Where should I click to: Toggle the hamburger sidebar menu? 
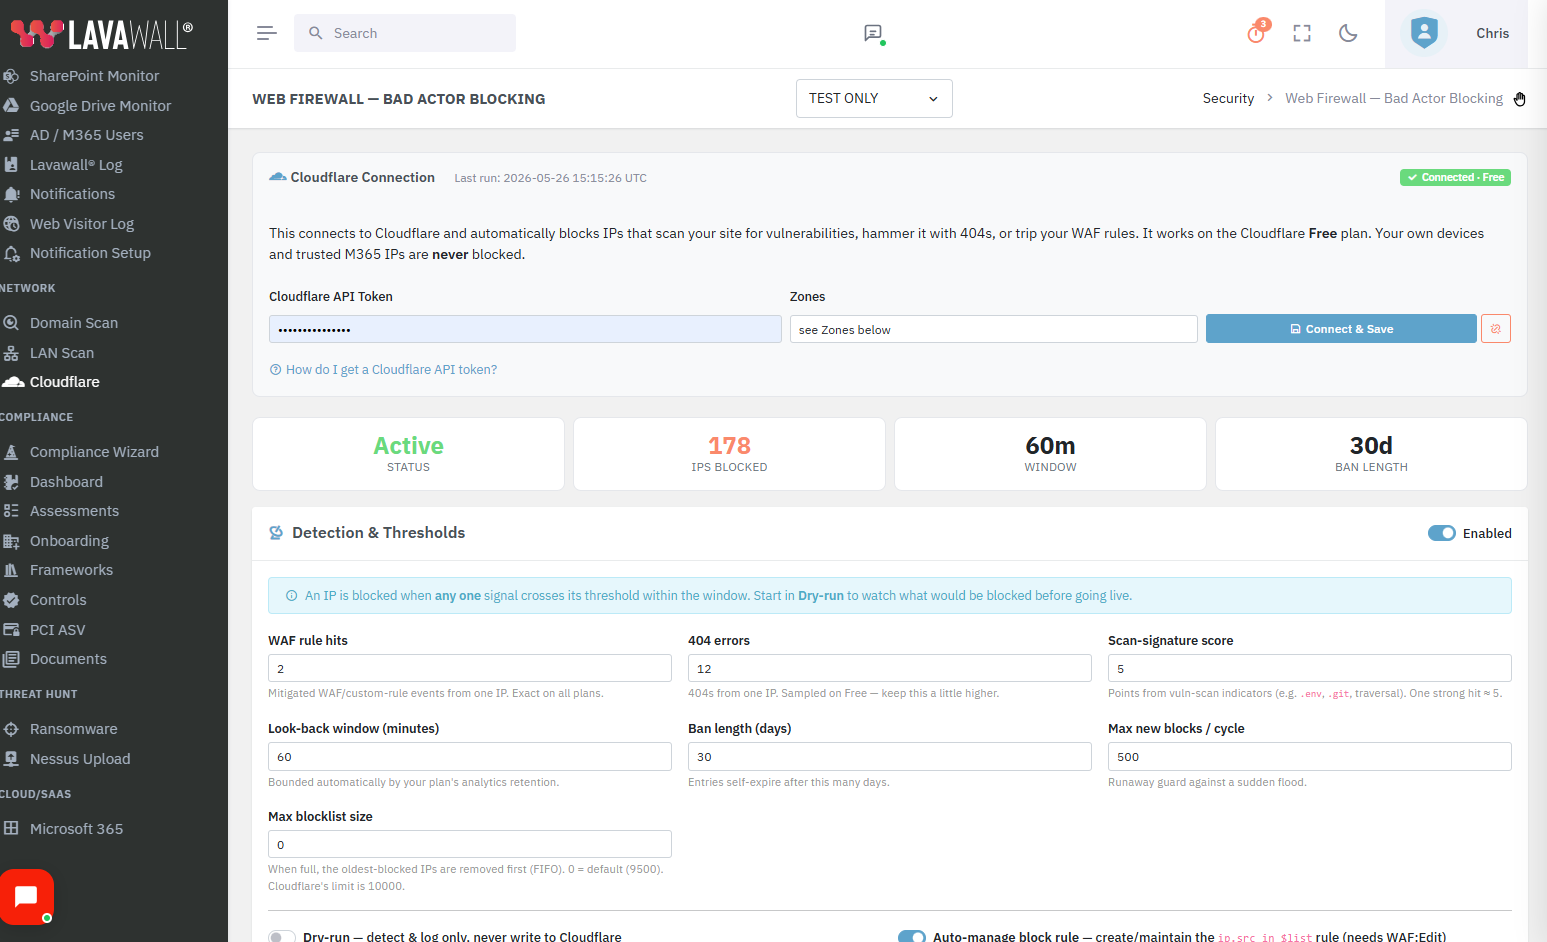(x=266, y=33)
